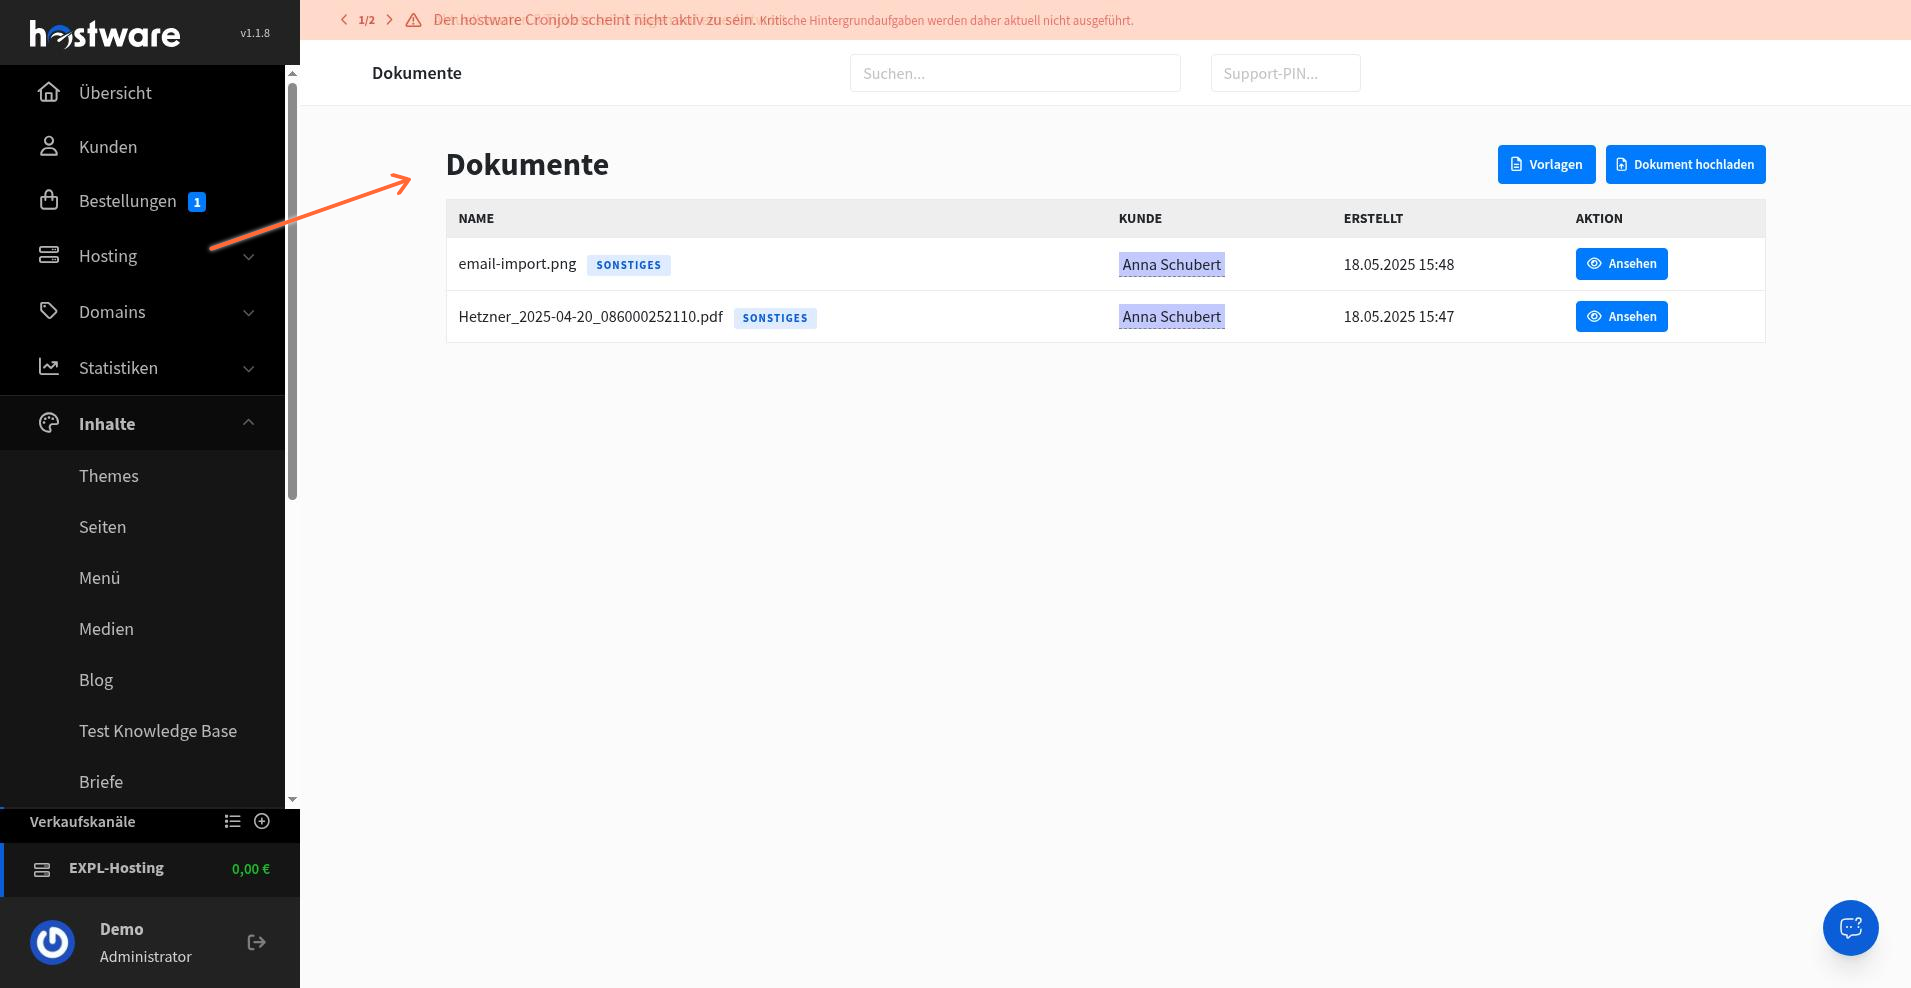Click the hostware logo
This screenshot has height=988, width=1911.
pyautogui.click(x=105, y=34)
